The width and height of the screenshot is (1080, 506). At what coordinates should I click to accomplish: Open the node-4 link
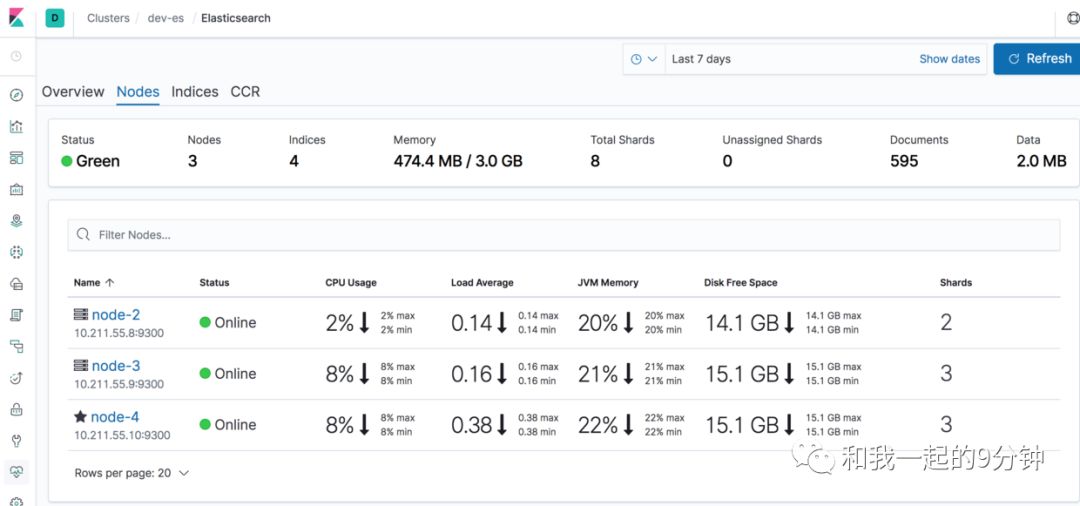click(x=115, y=417)
